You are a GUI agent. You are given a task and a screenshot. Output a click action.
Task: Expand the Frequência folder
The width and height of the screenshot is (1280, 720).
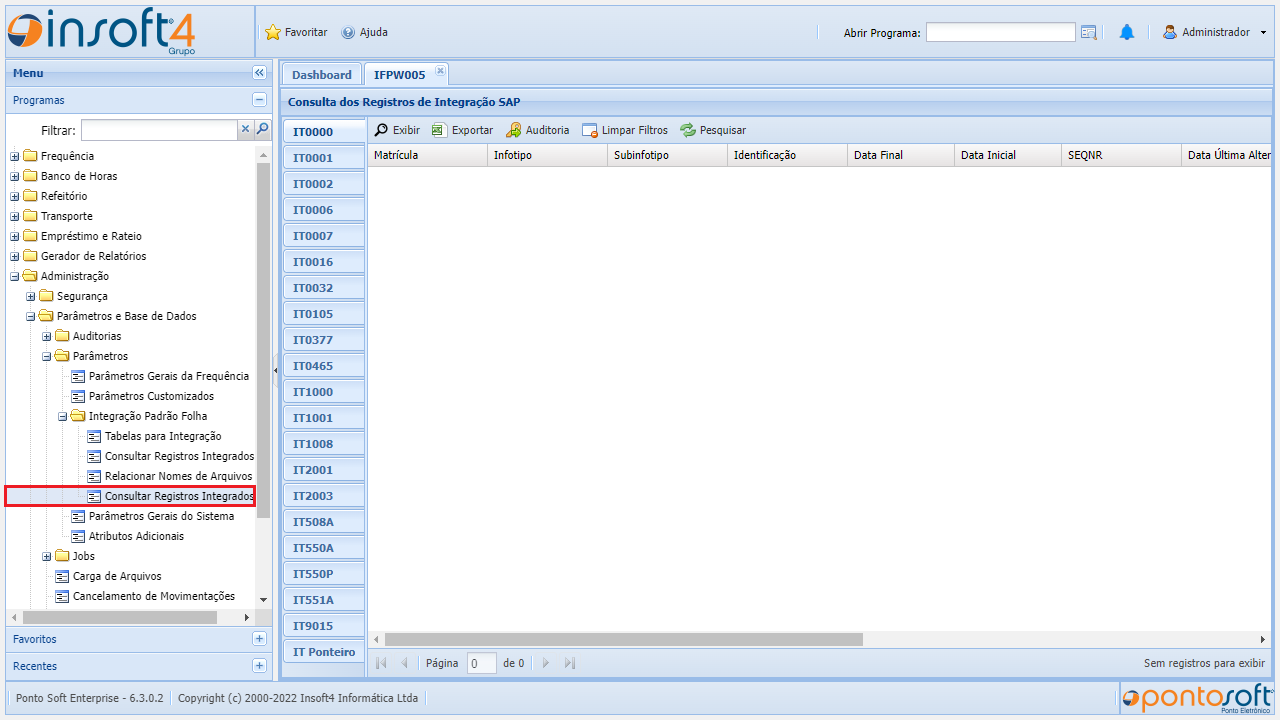click(x=13, y=156)
